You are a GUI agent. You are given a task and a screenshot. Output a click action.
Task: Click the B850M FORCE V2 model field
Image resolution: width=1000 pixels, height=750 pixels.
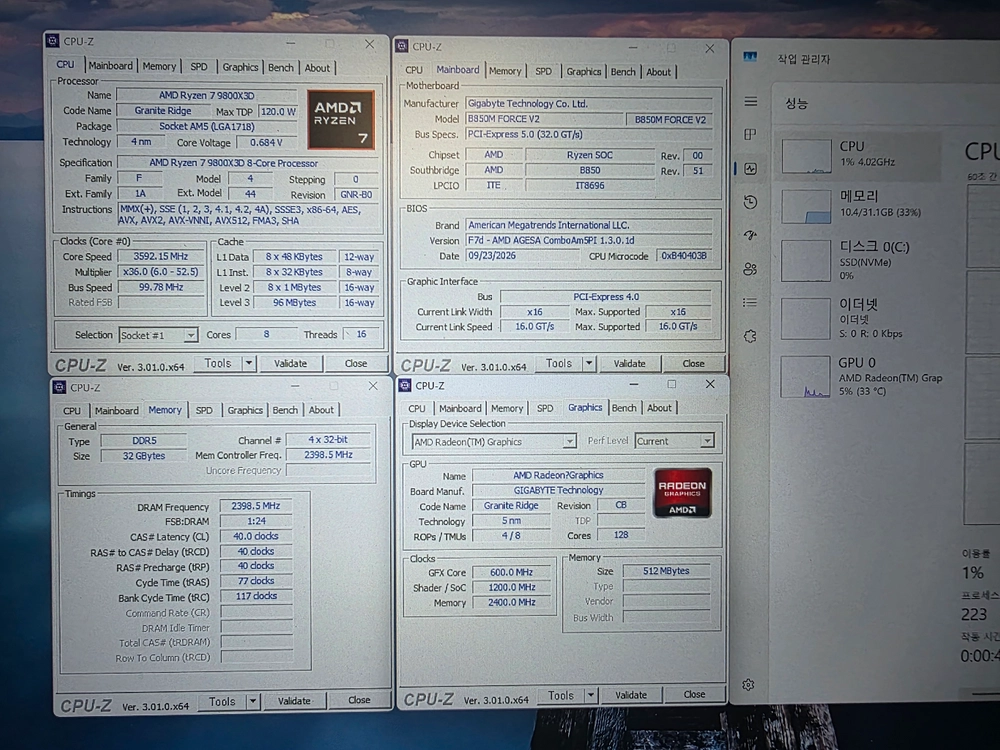coord(545,119)
